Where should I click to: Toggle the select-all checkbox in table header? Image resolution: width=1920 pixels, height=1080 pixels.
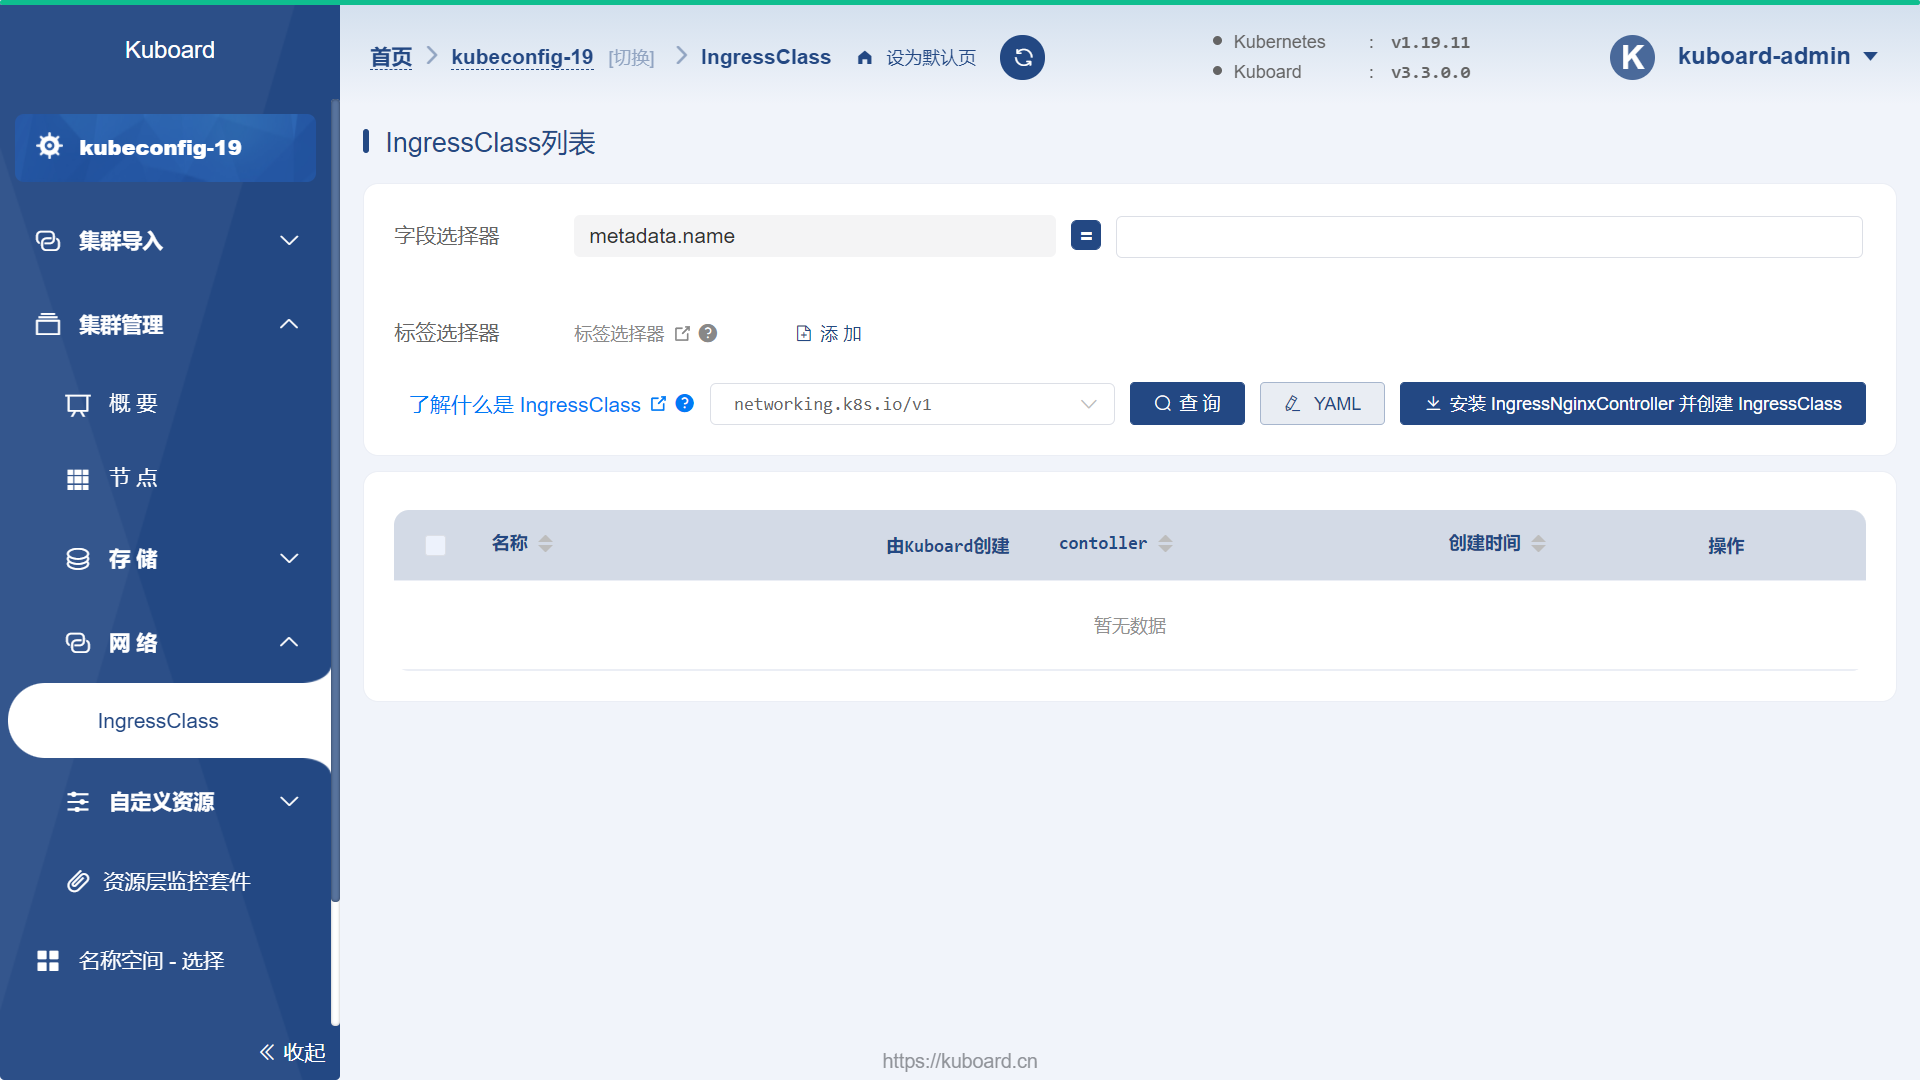(435, 545)
